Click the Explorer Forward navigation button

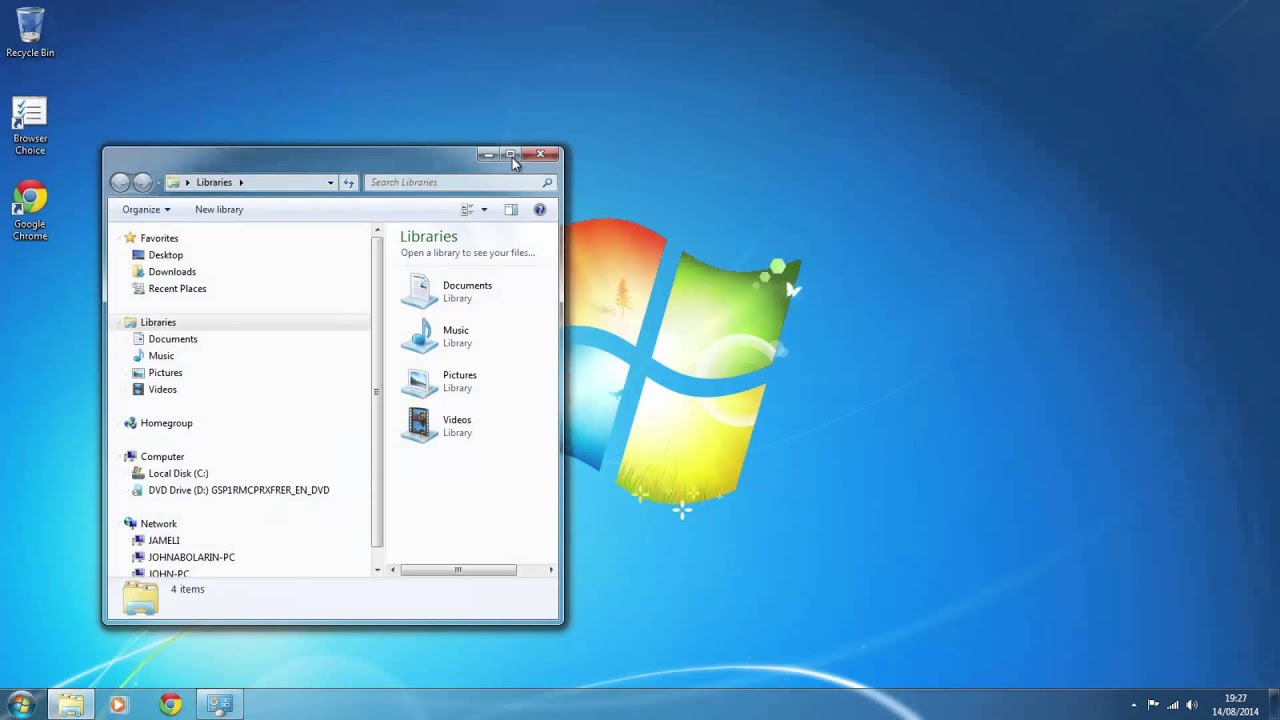(143, 182)
